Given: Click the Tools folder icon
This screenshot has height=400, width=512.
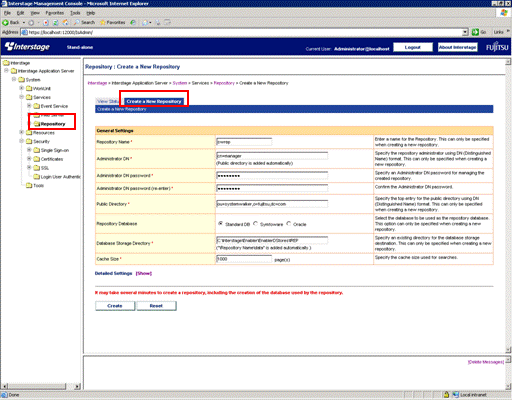Looking at the screenshot, I should click(29, 185).
